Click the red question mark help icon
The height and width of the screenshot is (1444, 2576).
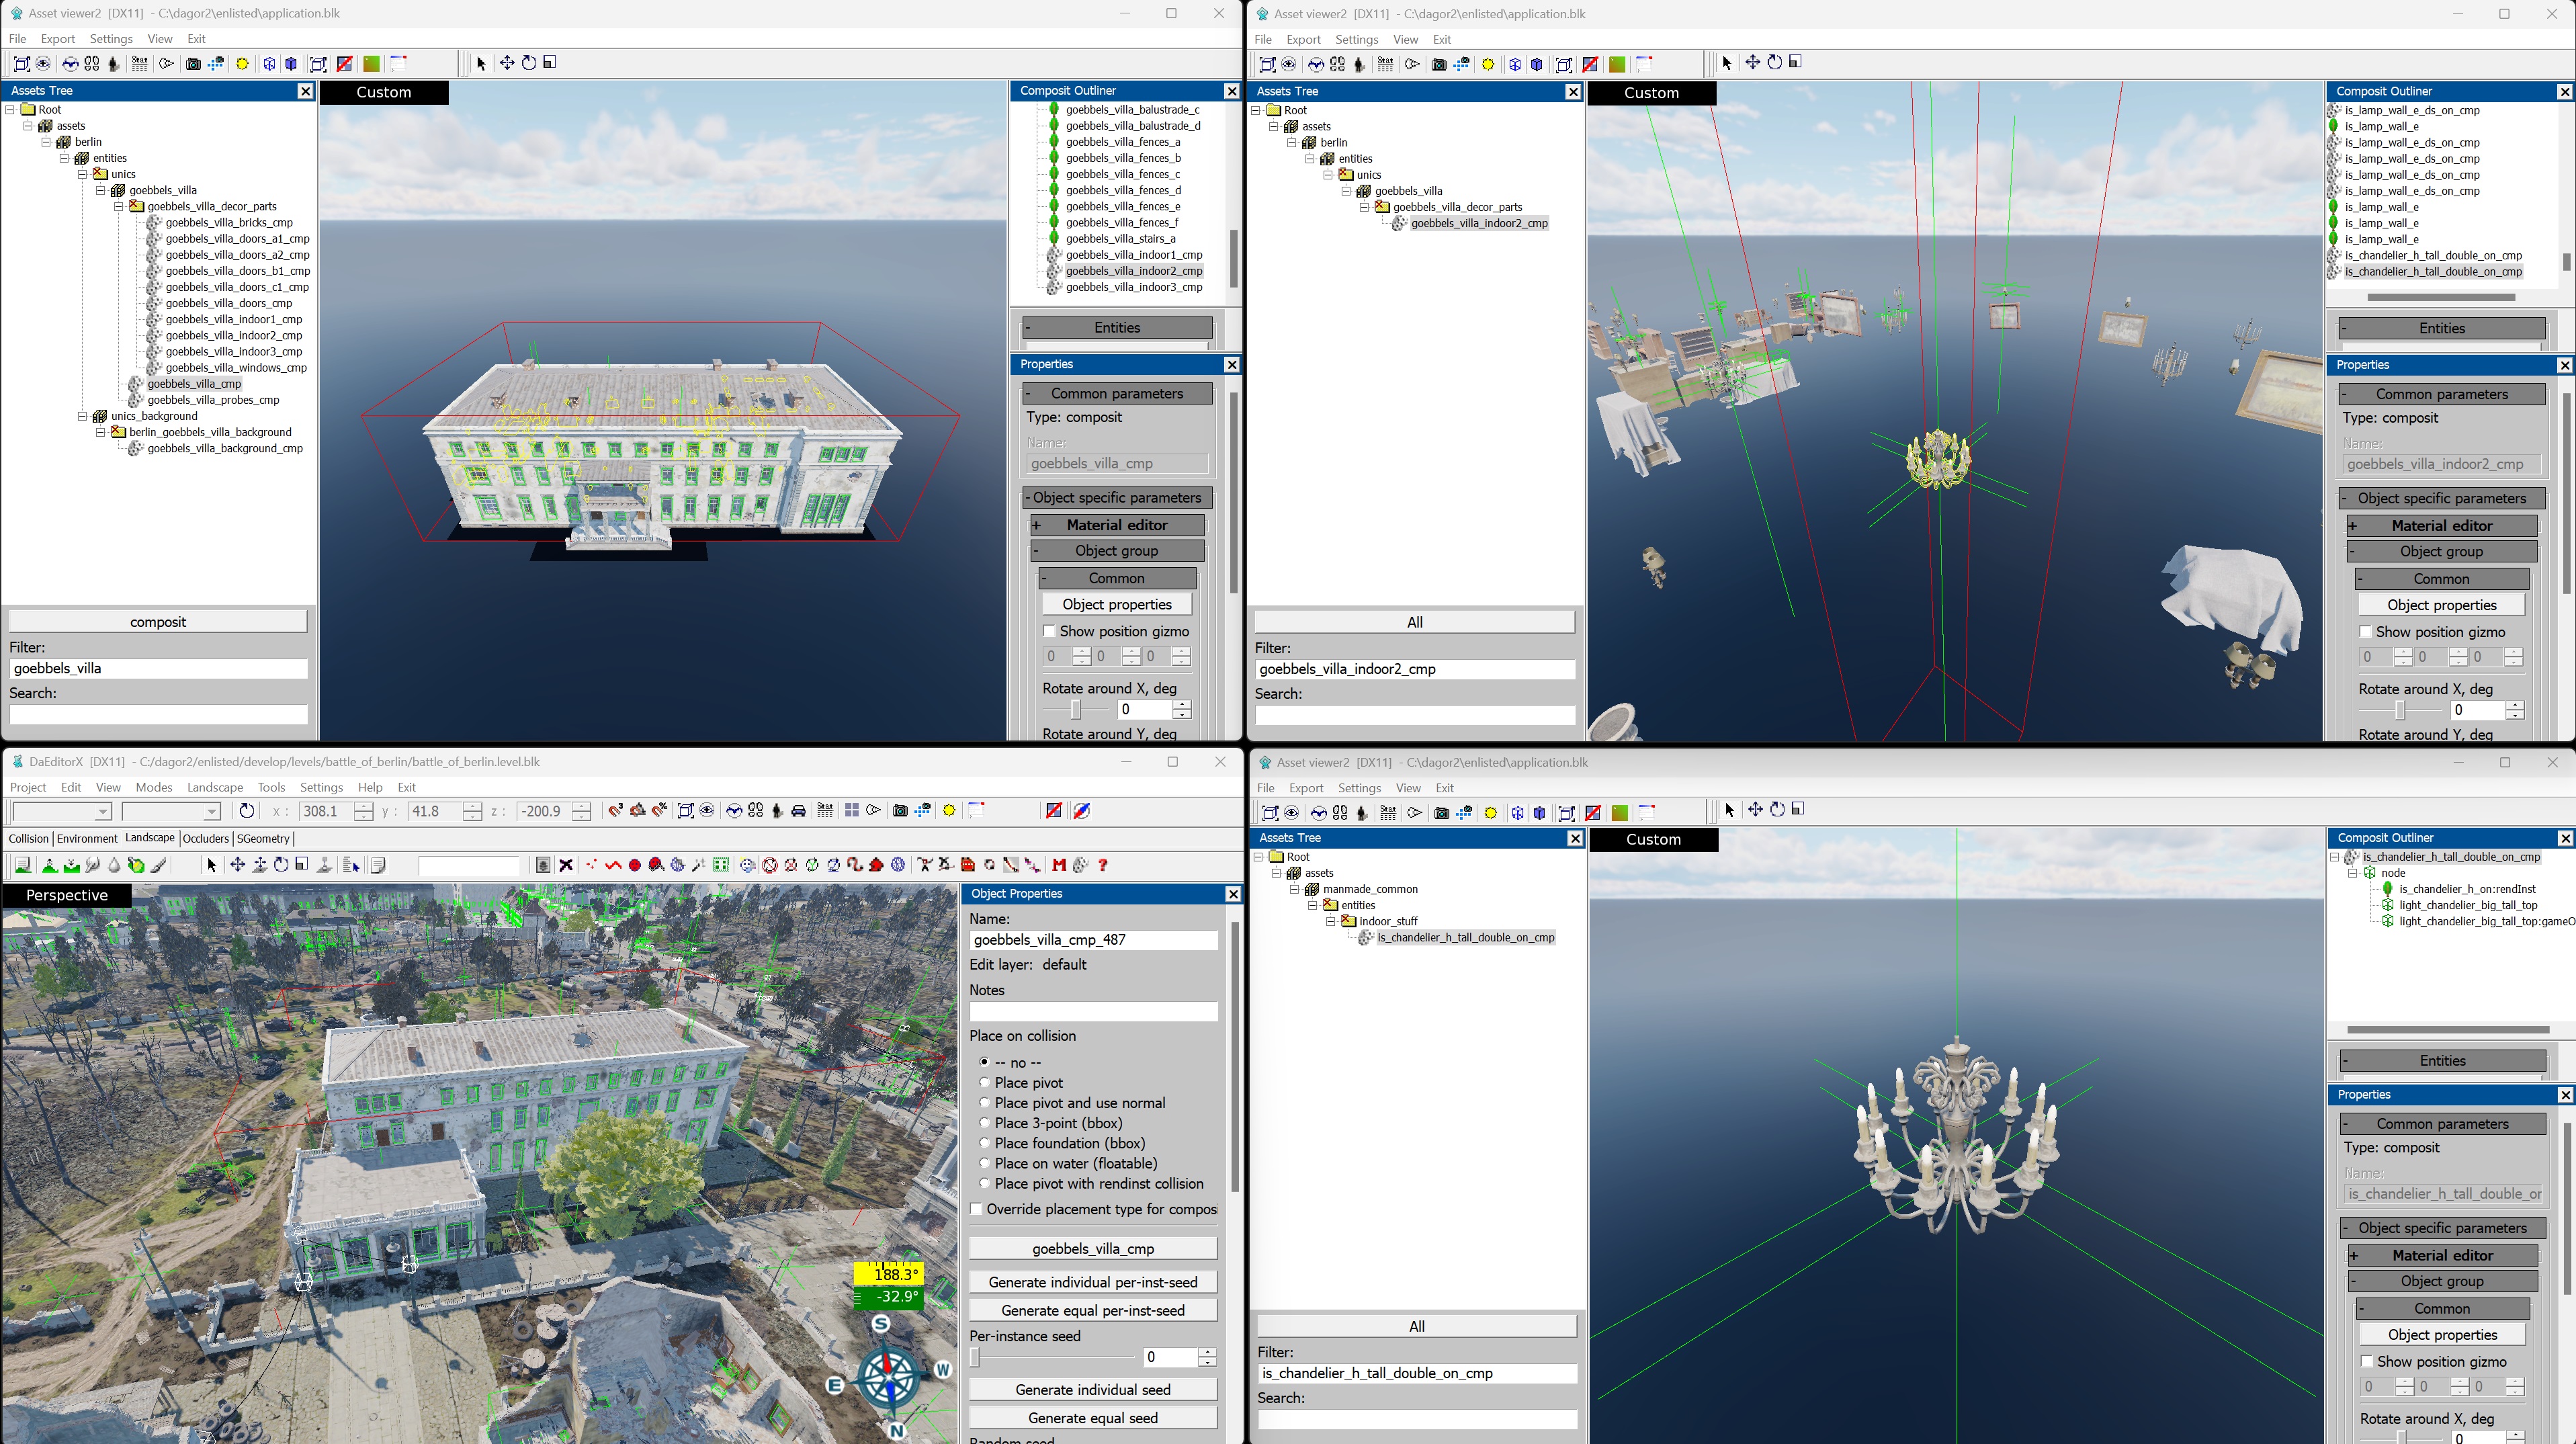point(1102,865)
